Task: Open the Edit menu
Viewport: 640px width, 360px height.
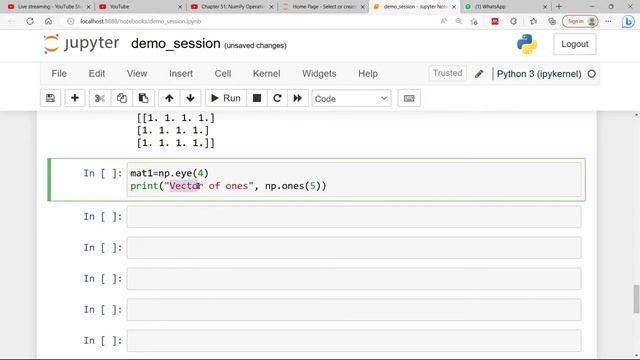Action: pos(97,73)
